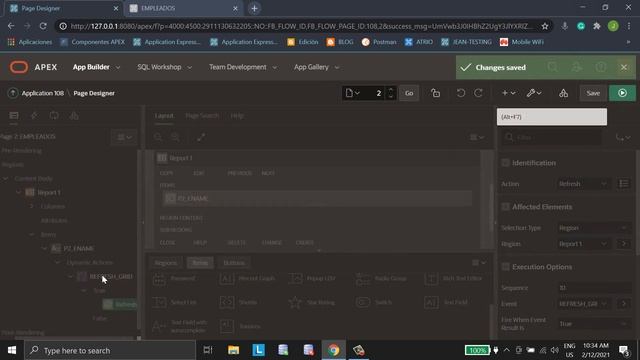640x360 pixels.
Task: Open the rendering tree options menu
Action: [x=124, y=137]
